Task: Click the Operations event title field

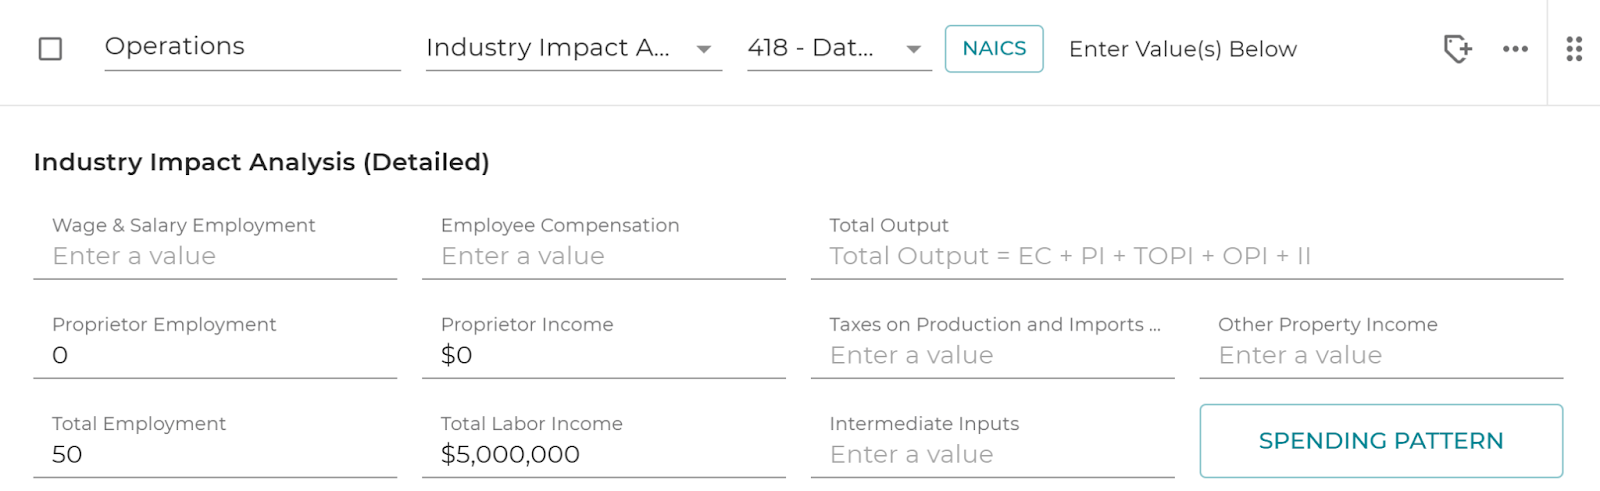Action: pos(252,47)
